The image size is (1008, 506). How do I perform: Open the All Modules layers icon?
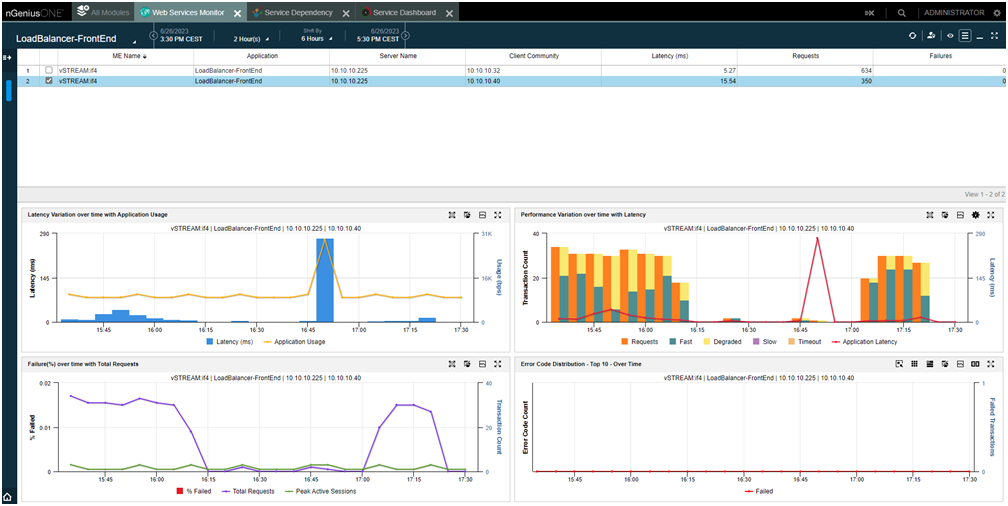[x=82, y=12]
